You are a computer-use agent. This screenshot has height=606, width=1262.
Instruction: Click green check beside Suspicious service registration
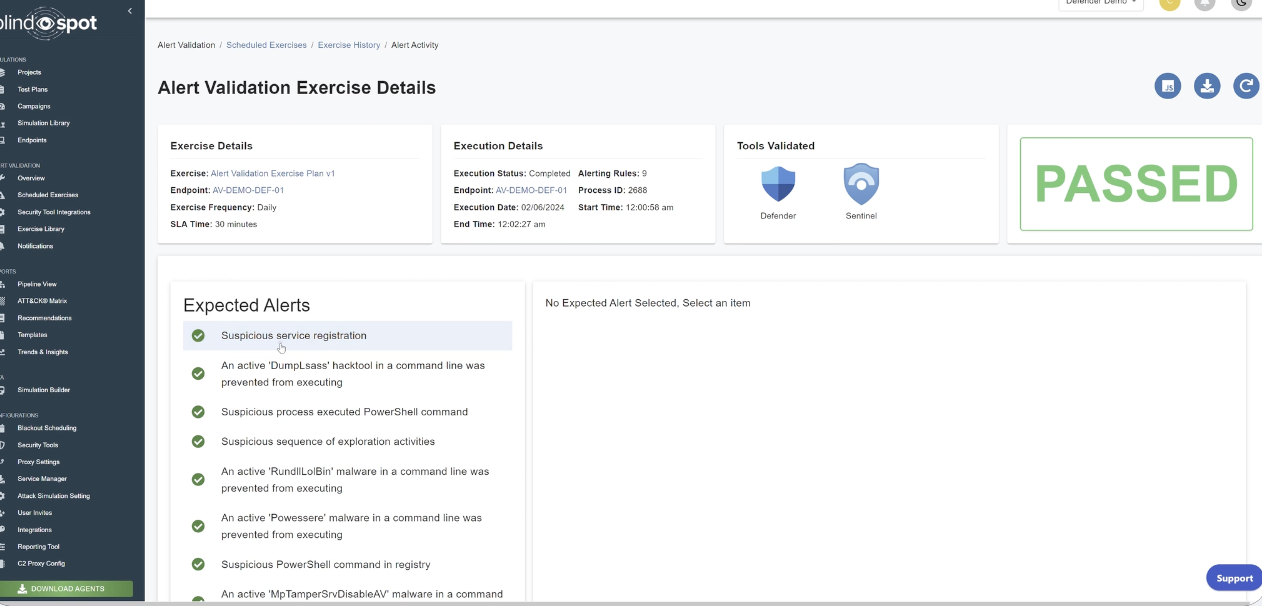198,336
